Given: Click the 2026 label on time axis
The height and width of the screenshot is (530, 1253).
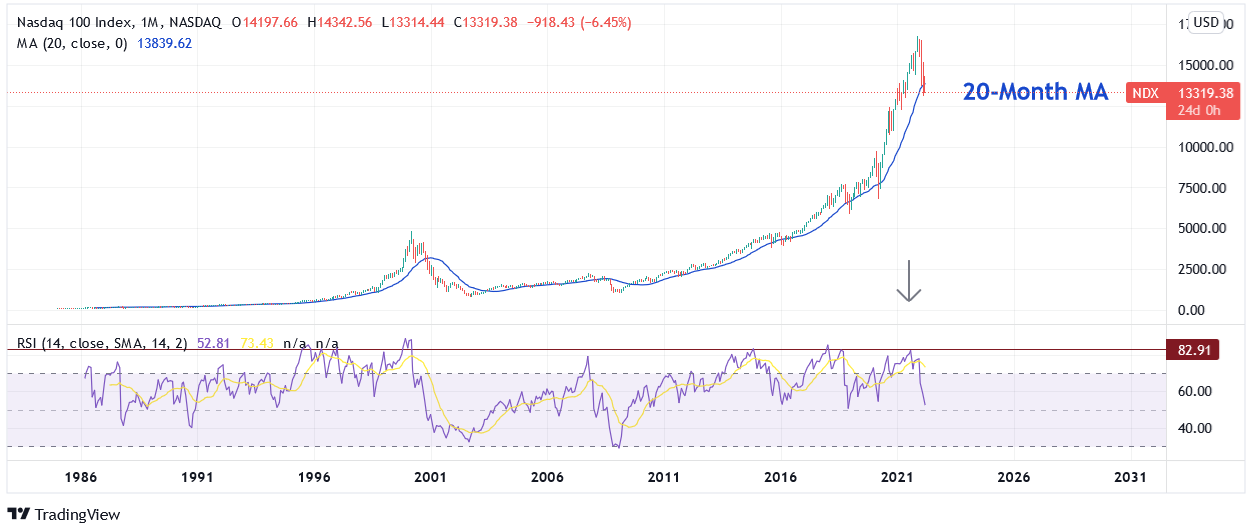Looking at the screenshot, I should click(x=1014, y=476).
